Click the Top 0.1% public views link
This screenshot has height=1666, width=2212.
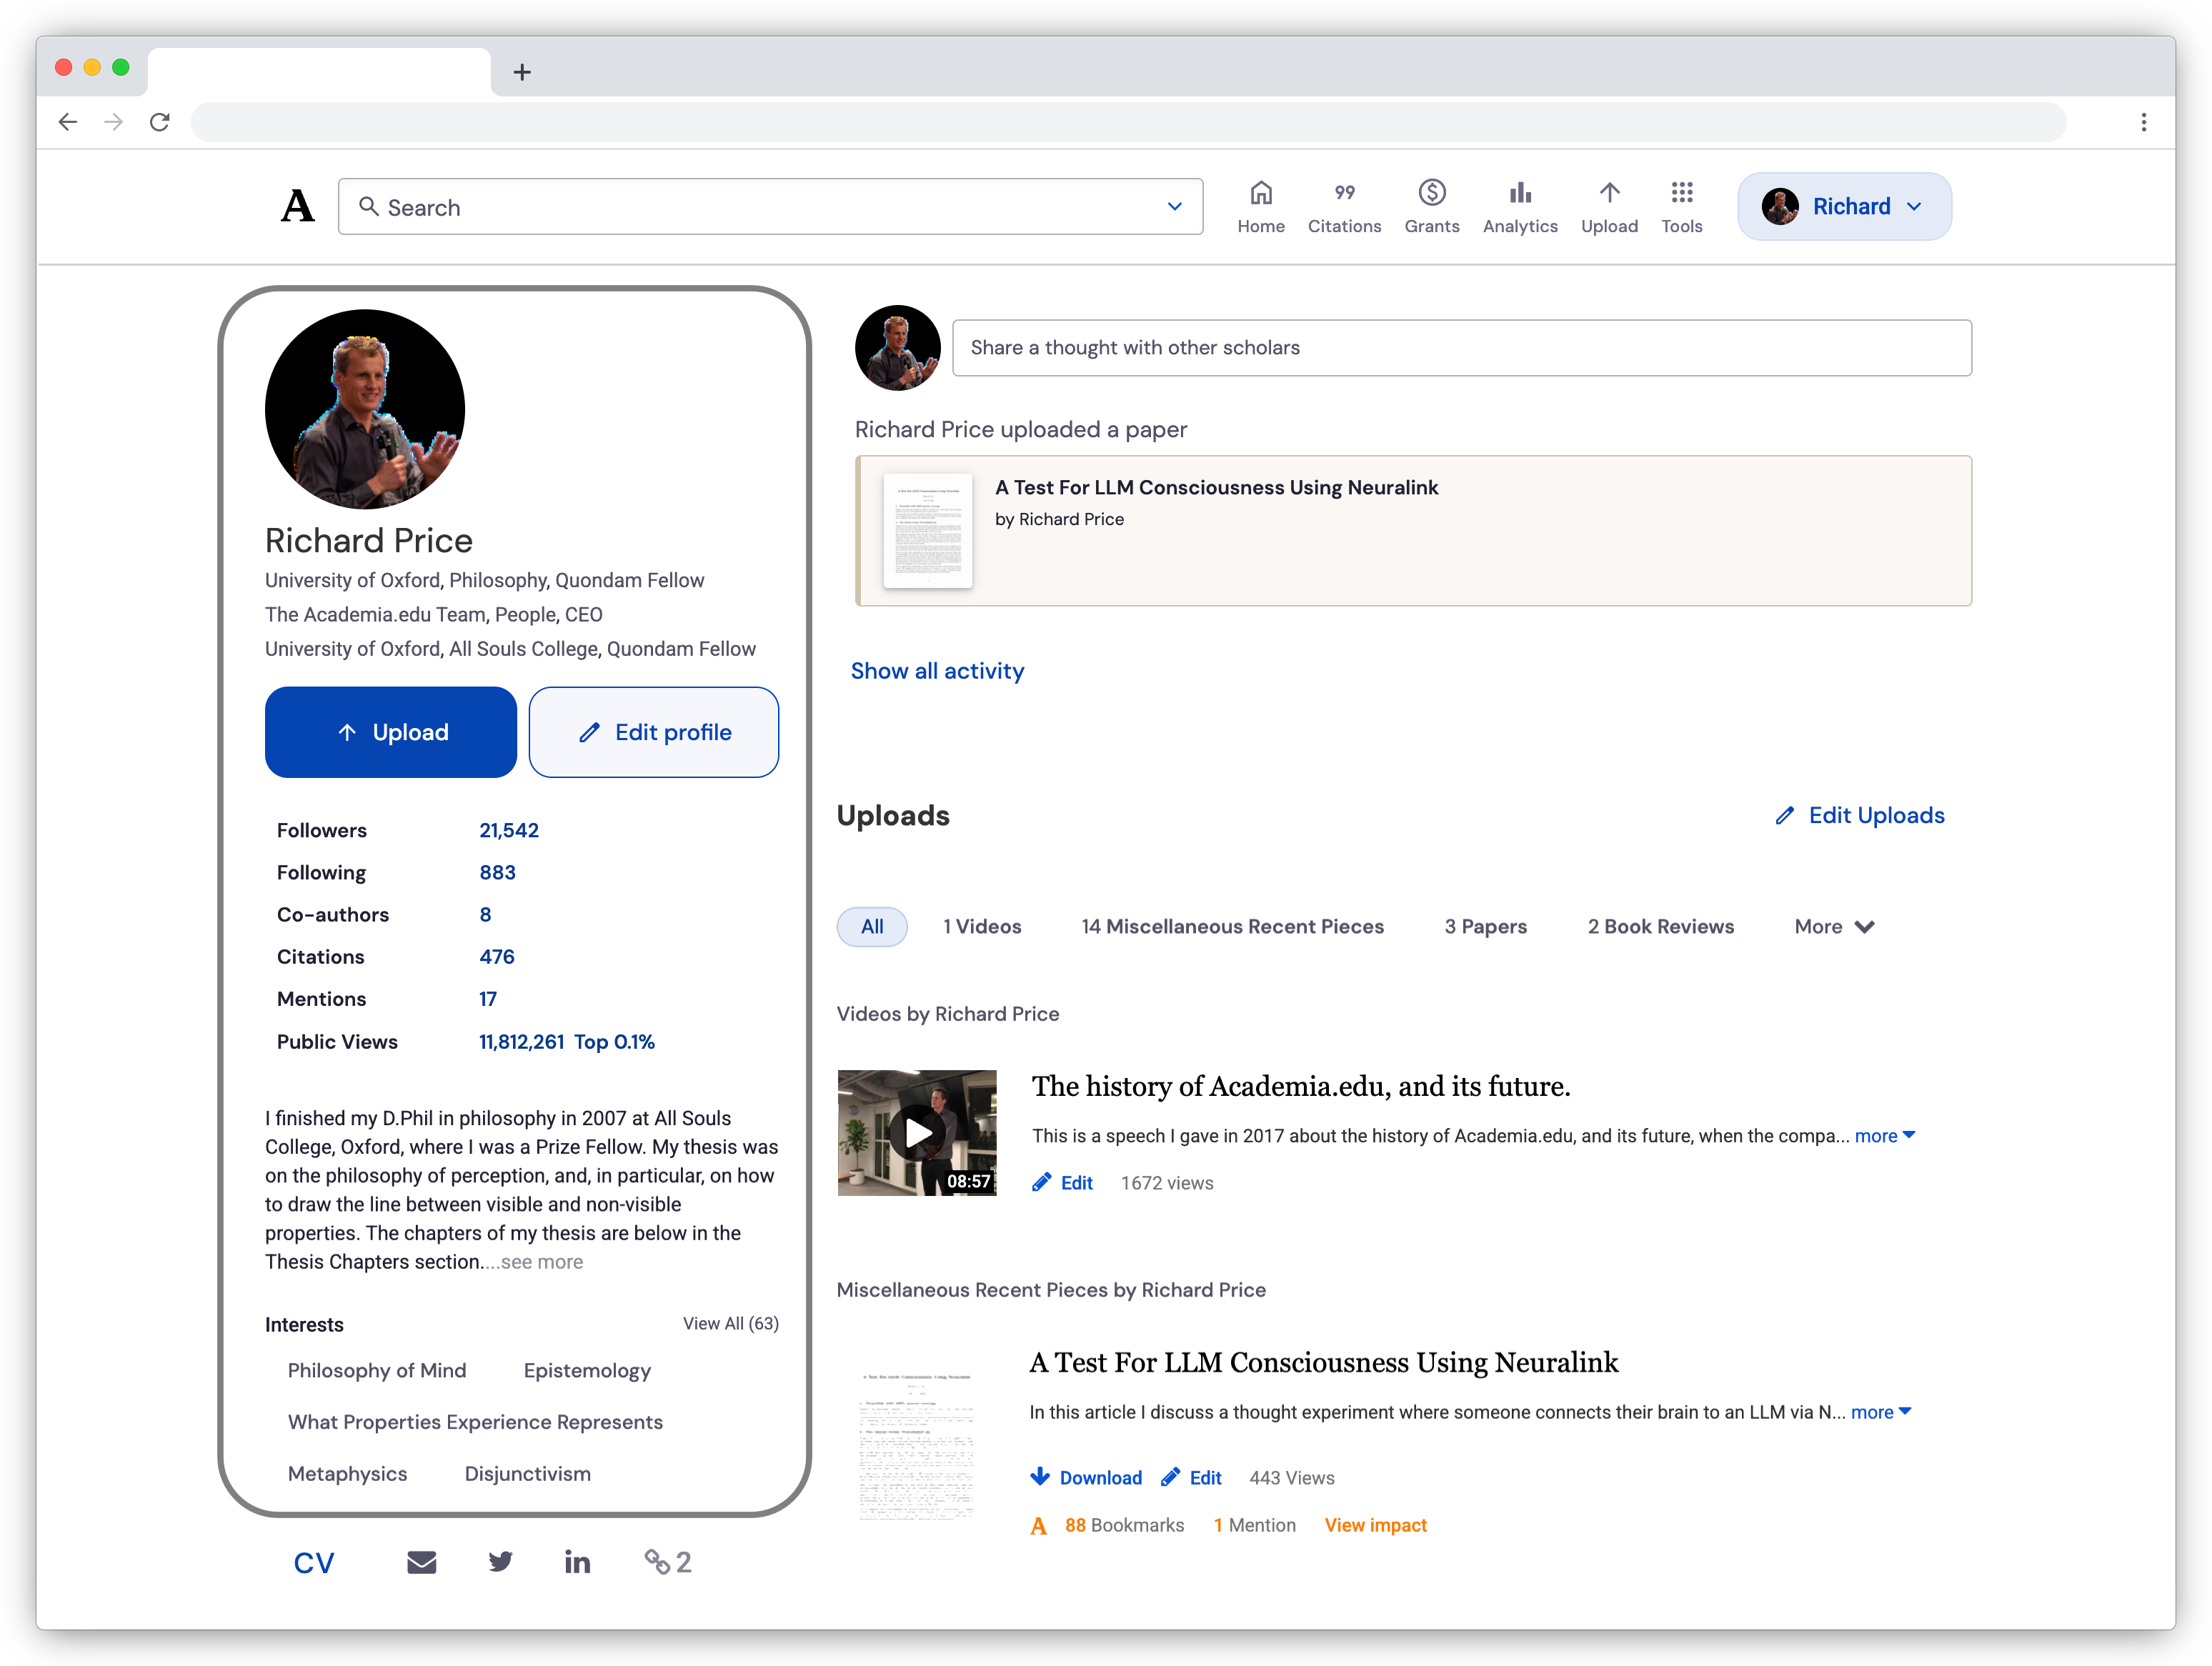click(614, 1042)
